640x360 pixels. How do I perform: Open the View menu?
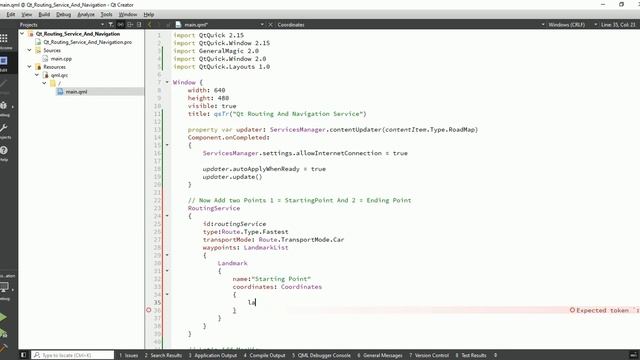tap(27, 14)
